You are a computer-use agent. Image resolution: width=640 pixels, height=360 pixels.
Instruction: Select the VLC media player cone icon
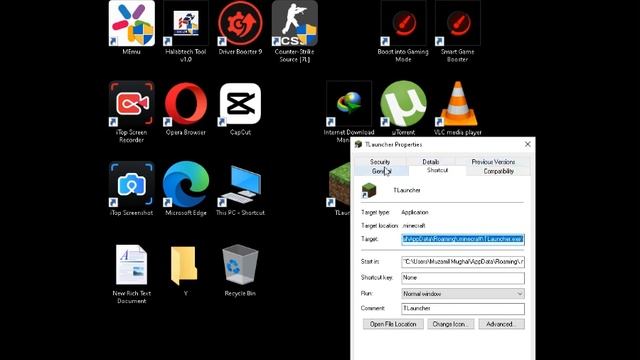[457, 104]
